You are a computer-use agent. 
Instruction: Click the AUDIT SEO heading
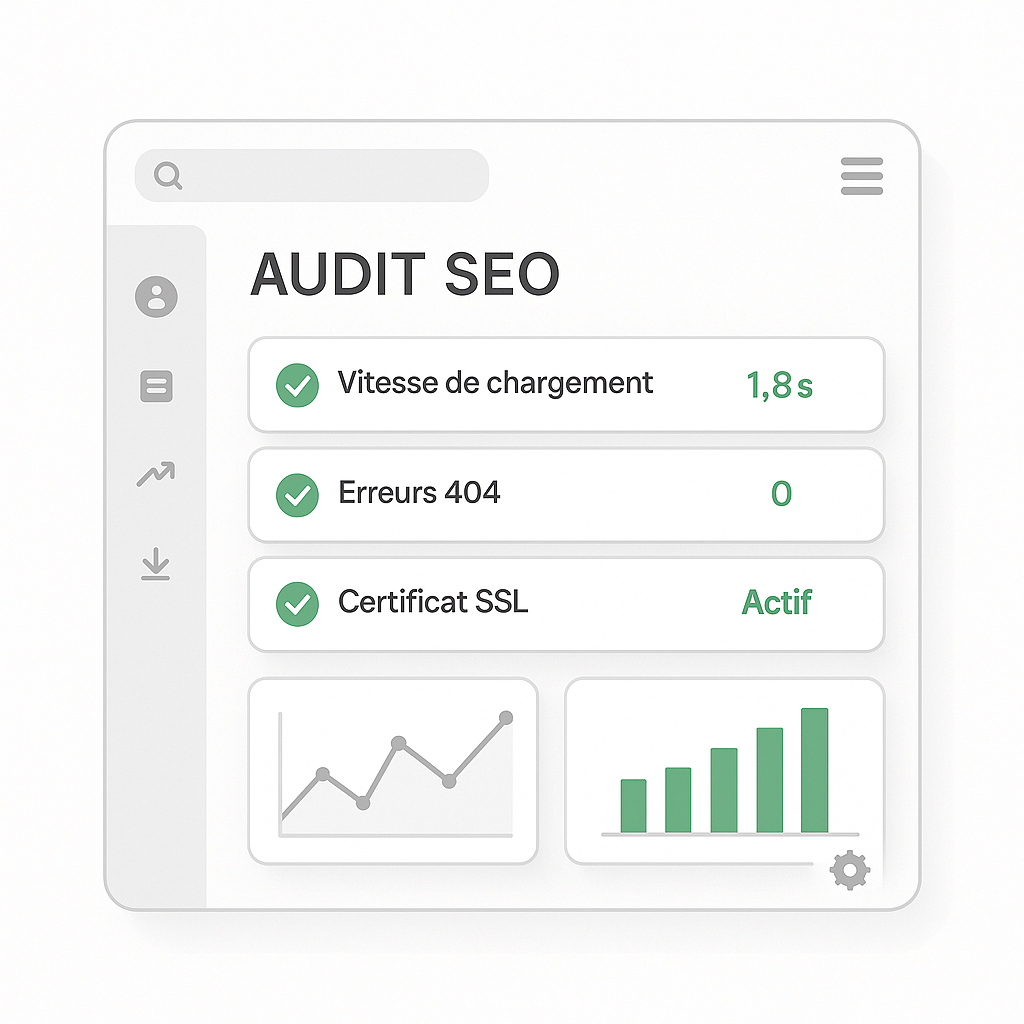click(x=405, y=274)
